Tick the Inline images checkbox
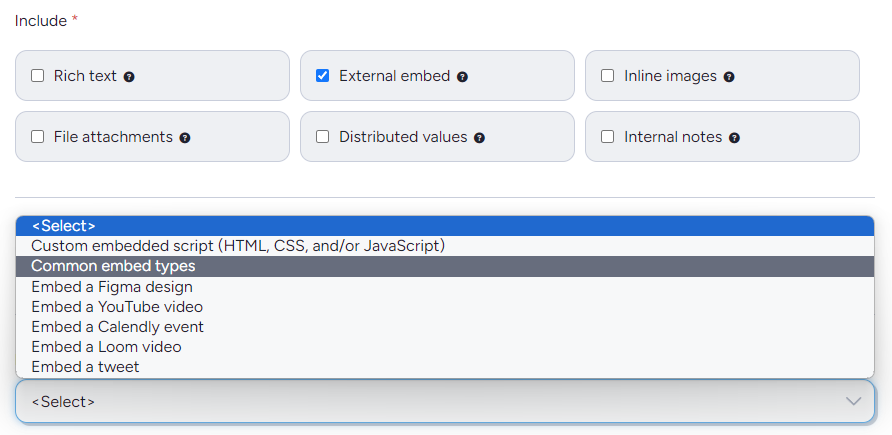Image resolution: width=892 pixels, height=435 pixels. pos(608,76)
